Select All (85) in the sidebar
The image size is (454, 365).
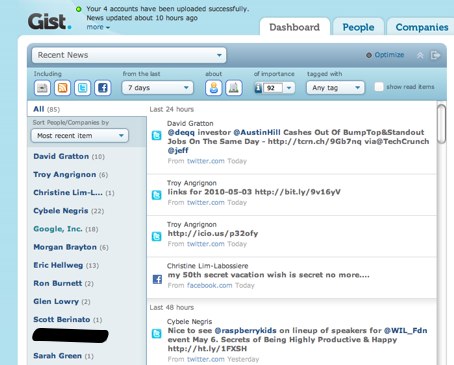(x=47, y=109)
